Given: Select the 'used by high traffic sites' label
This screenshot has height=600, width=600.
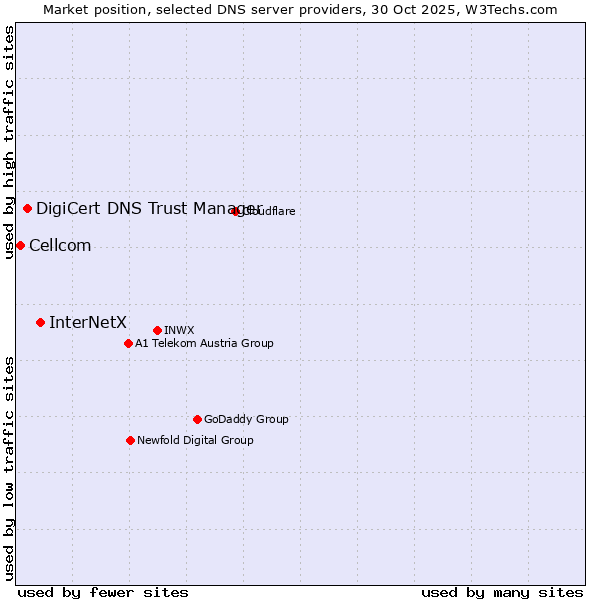Looking at the screenshot, I should [9, 142].
